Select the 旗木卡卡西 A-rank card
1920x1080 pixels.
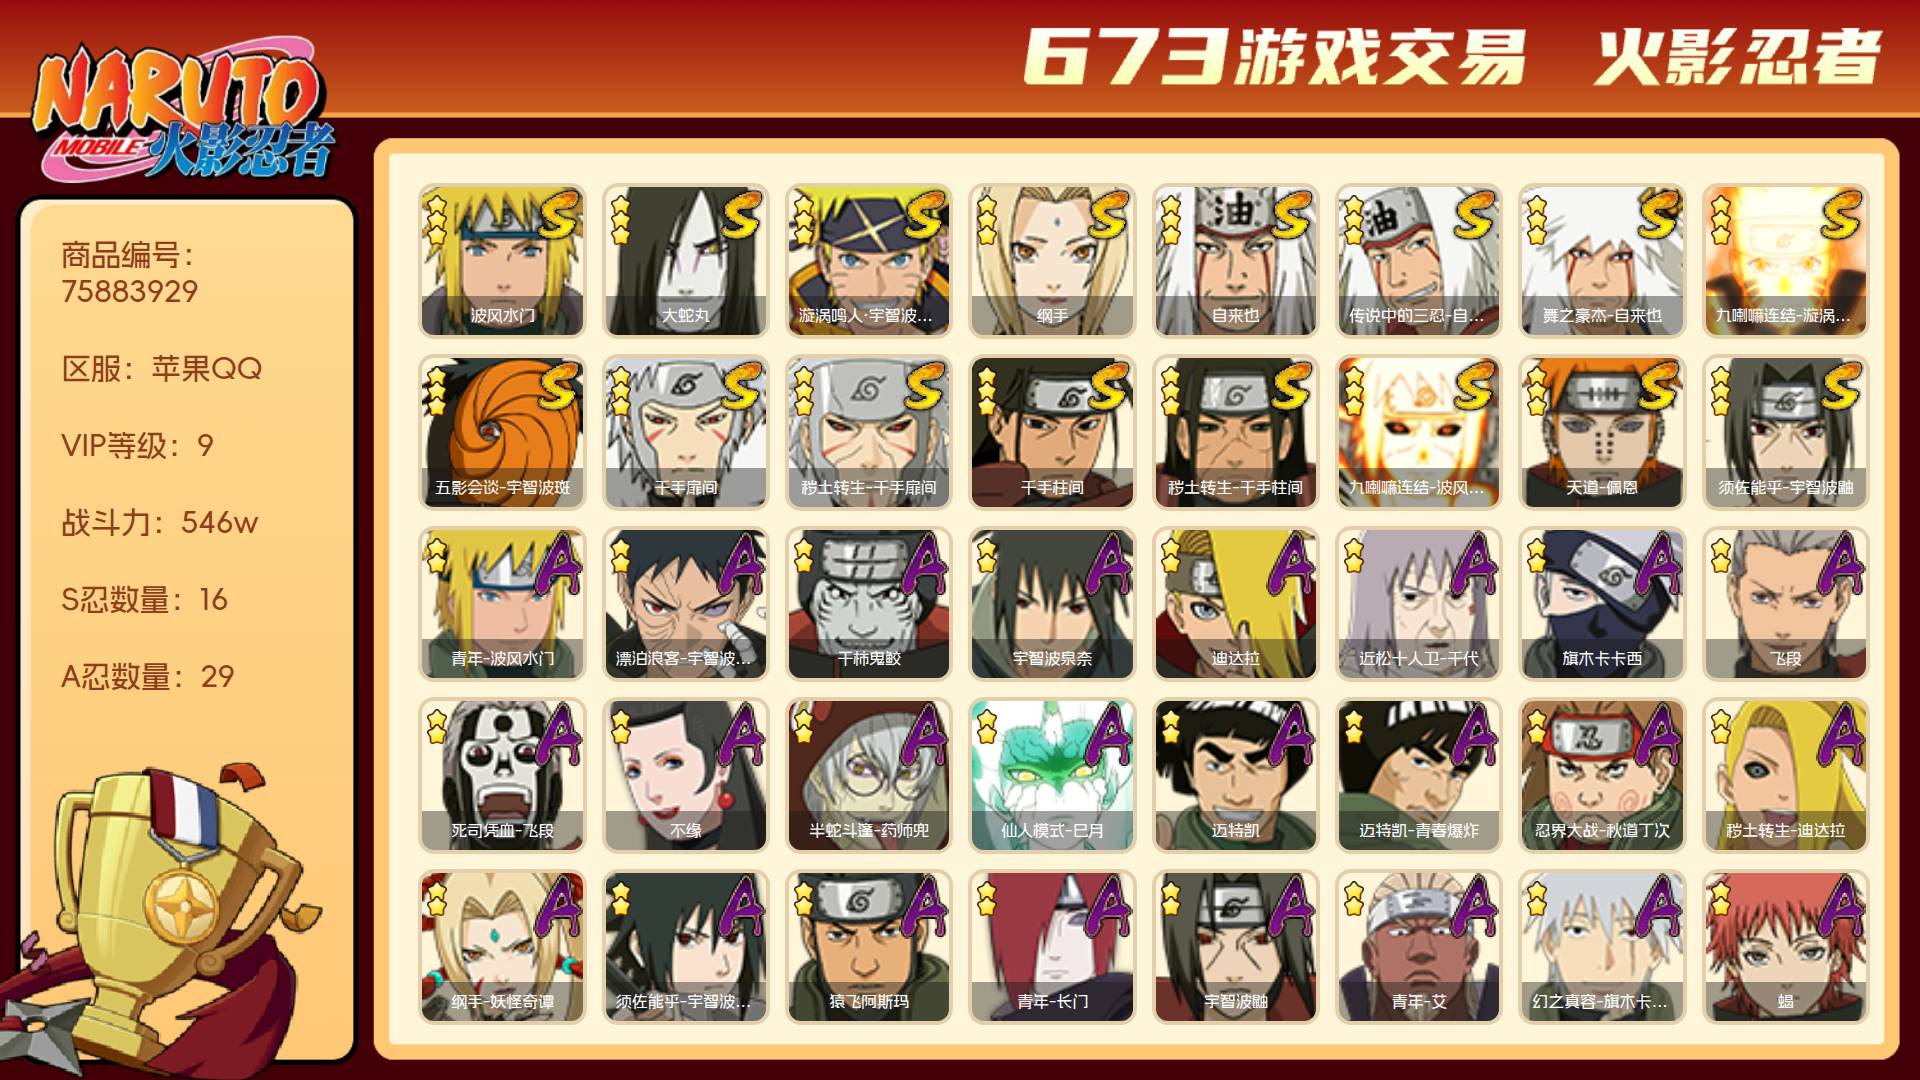[1602, 604]
